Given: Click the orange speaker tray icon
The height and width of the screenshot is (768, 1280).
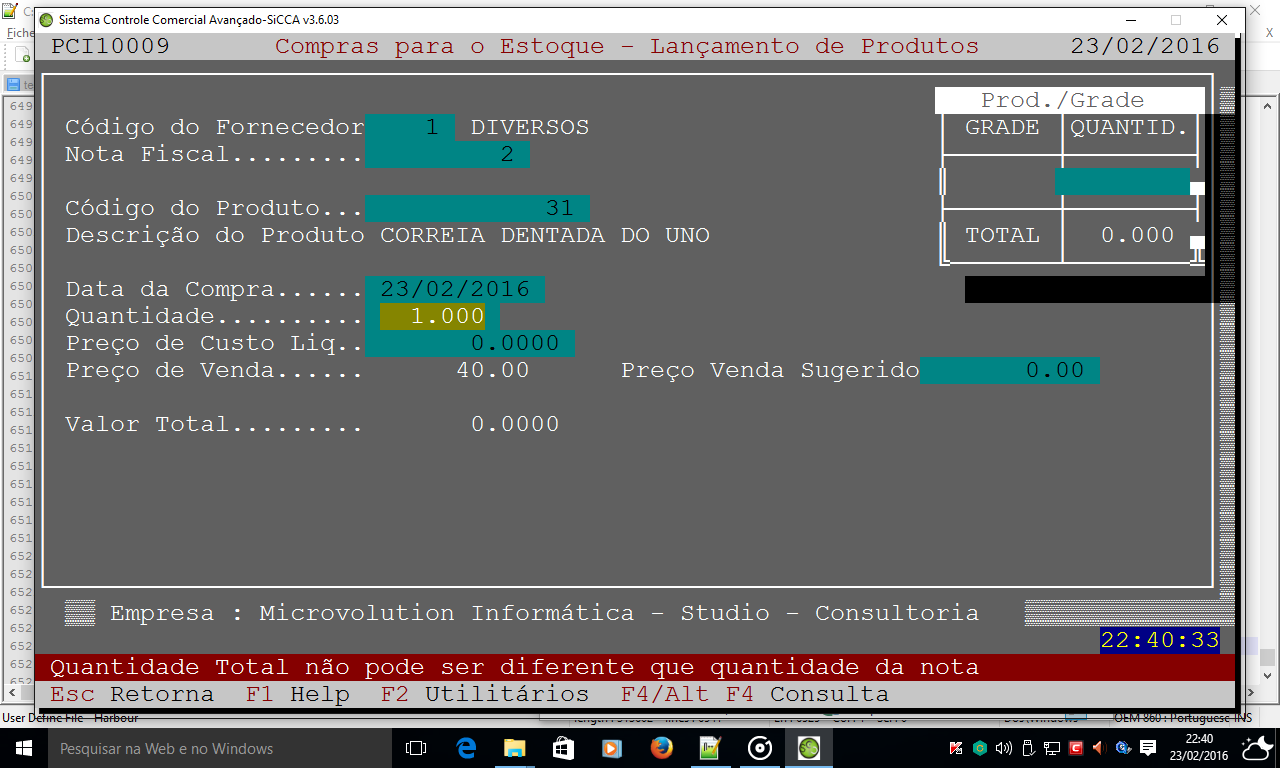Looking at the screenshot, I should tap(1099, 748).
